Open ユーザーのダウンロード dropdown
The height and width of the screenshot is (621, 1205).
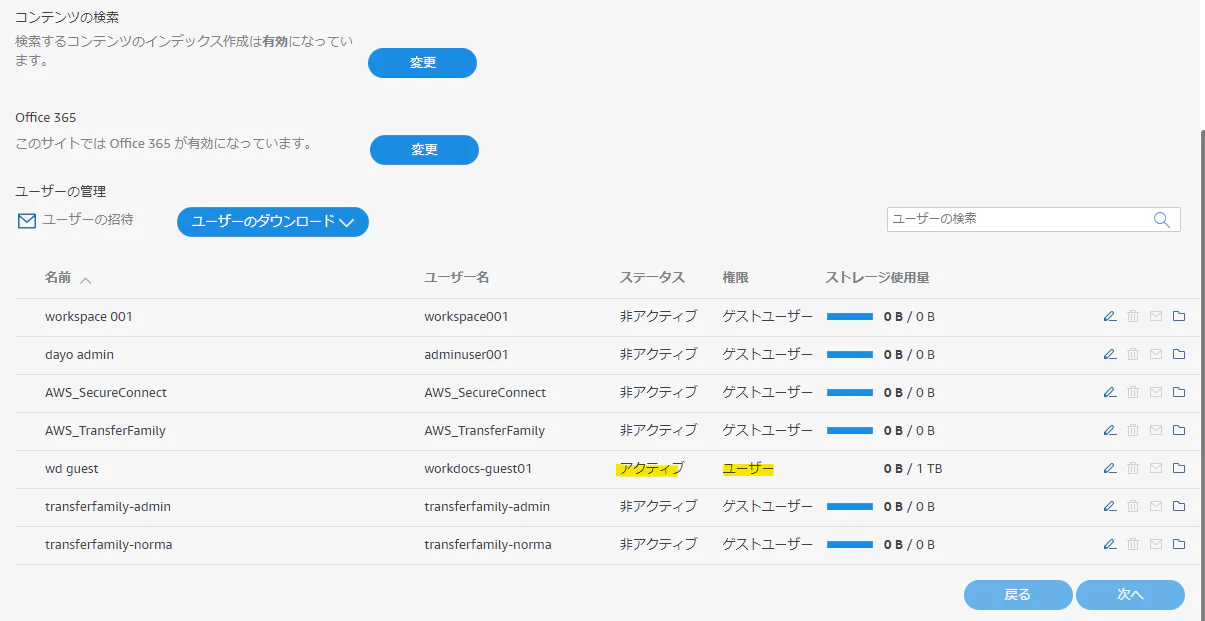pos(273,222)
